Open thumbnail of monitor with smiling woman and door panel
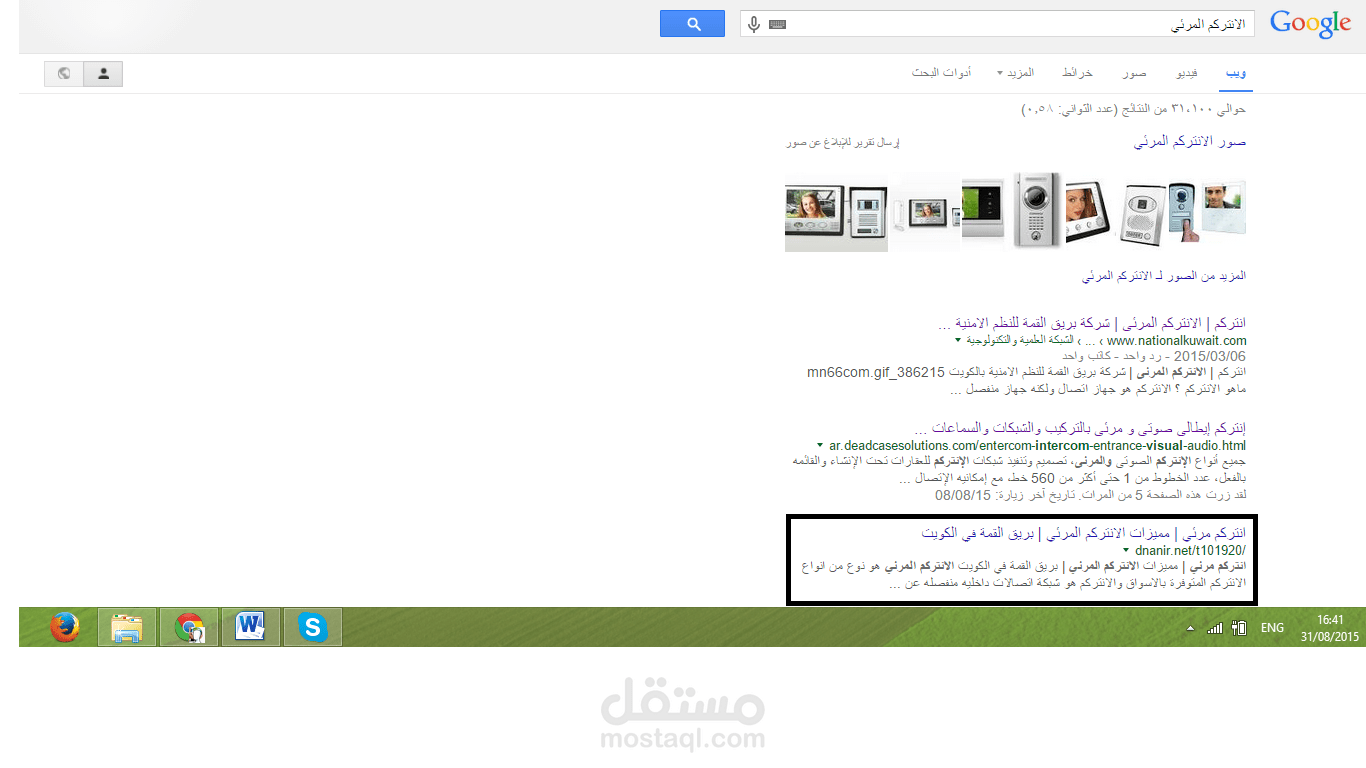Viewport: 1366px width, 768px height. click(x=837, y=212)
